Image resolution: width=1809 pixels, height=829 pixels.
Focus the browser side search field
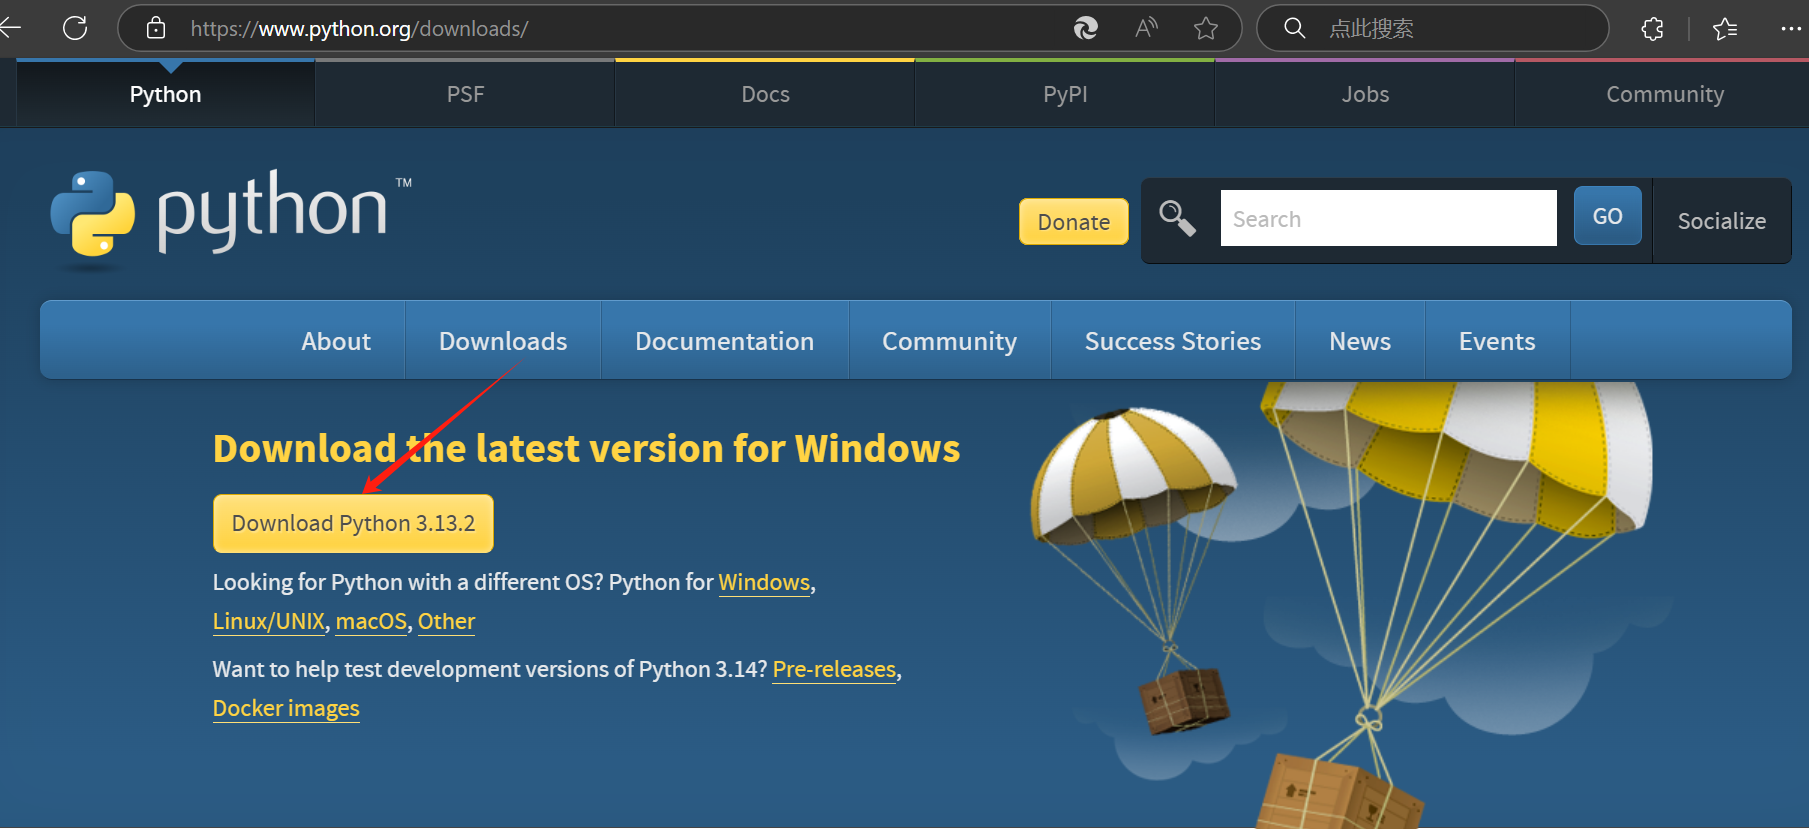(1432, 28)
